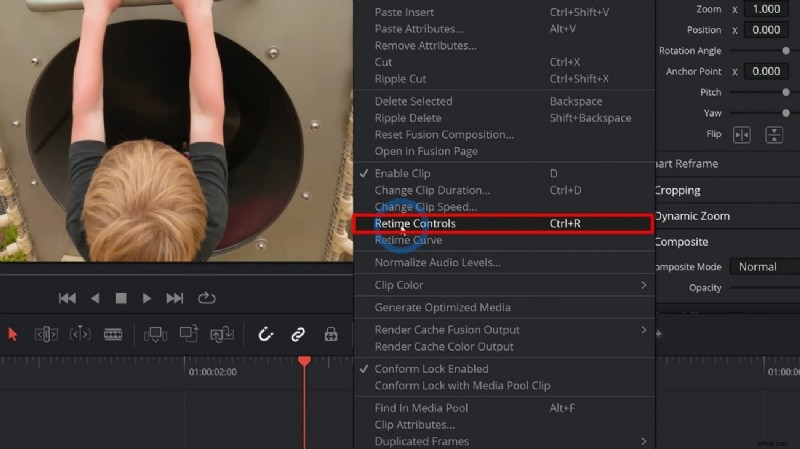The height and width of the screenshot is (449, 800).
Task: Jump to last frame playback button
Action: click(x=174, y=298)
